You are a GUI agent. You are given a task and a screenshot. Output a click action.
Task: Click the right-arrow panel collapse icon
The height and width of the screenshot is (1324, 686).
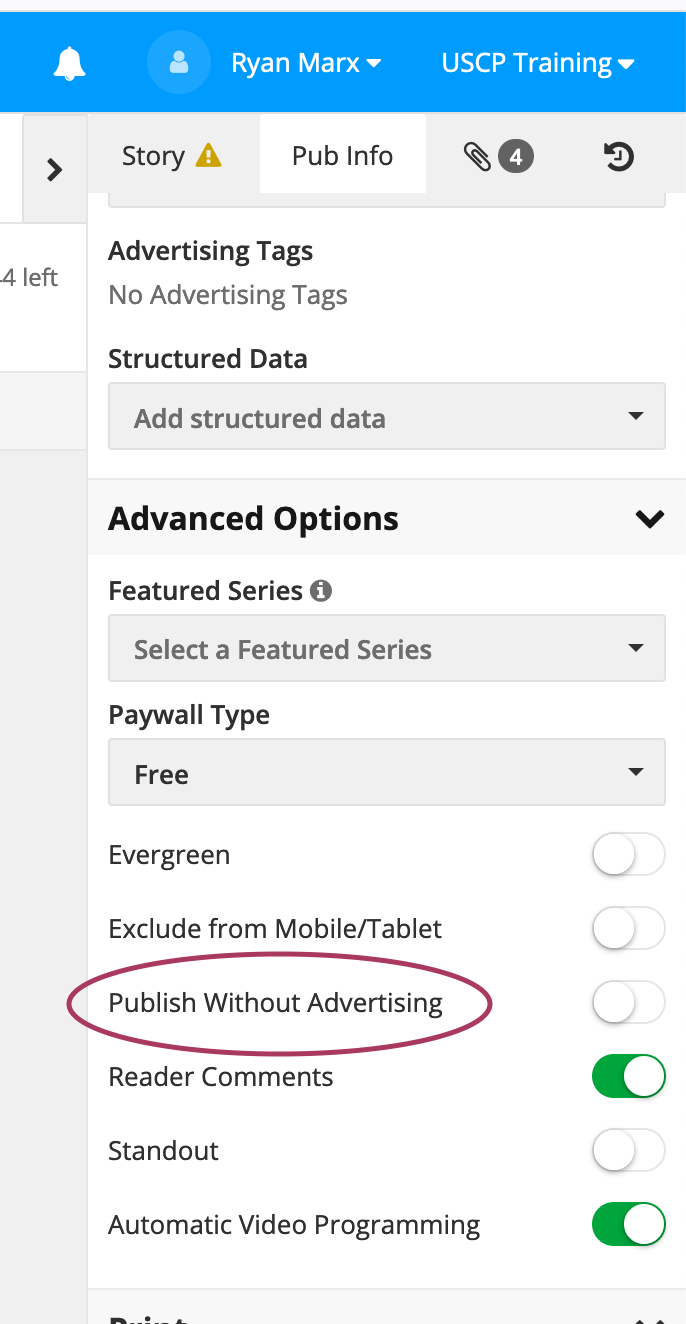coord(55,169)
